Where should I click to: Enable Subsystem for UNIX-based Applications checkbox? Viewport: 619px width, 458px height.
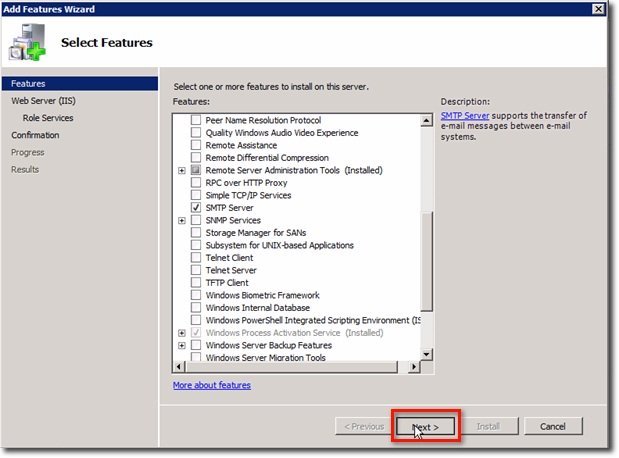tap(196, 245)
